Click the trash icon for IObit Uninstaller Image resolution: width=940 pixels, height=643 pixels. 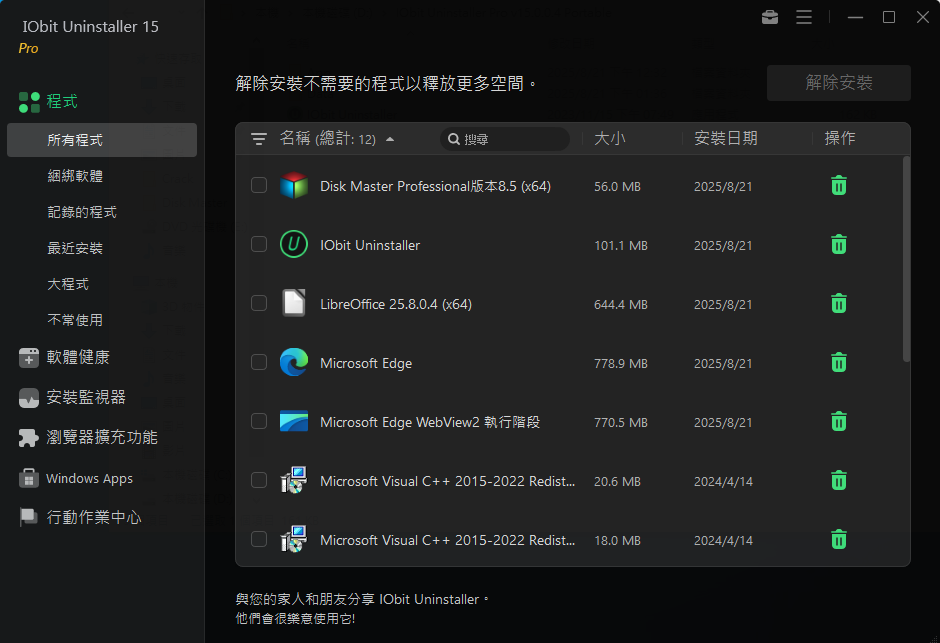pos(839,244)
